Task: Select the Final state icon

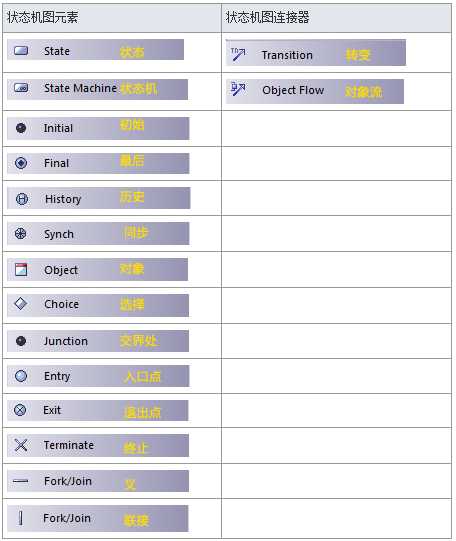Action: (x=21, y=163)
